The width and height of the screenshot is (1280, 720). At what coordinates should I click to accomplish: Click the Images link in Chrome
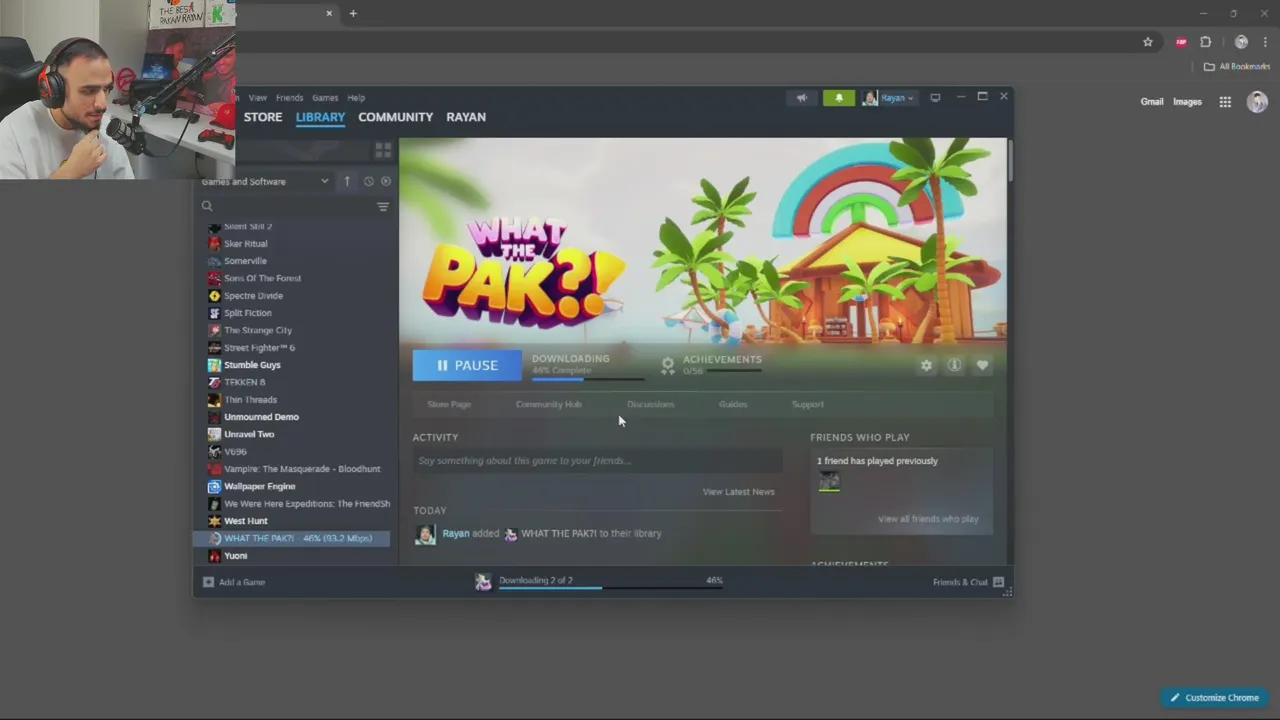click(x=1187, y=102)
